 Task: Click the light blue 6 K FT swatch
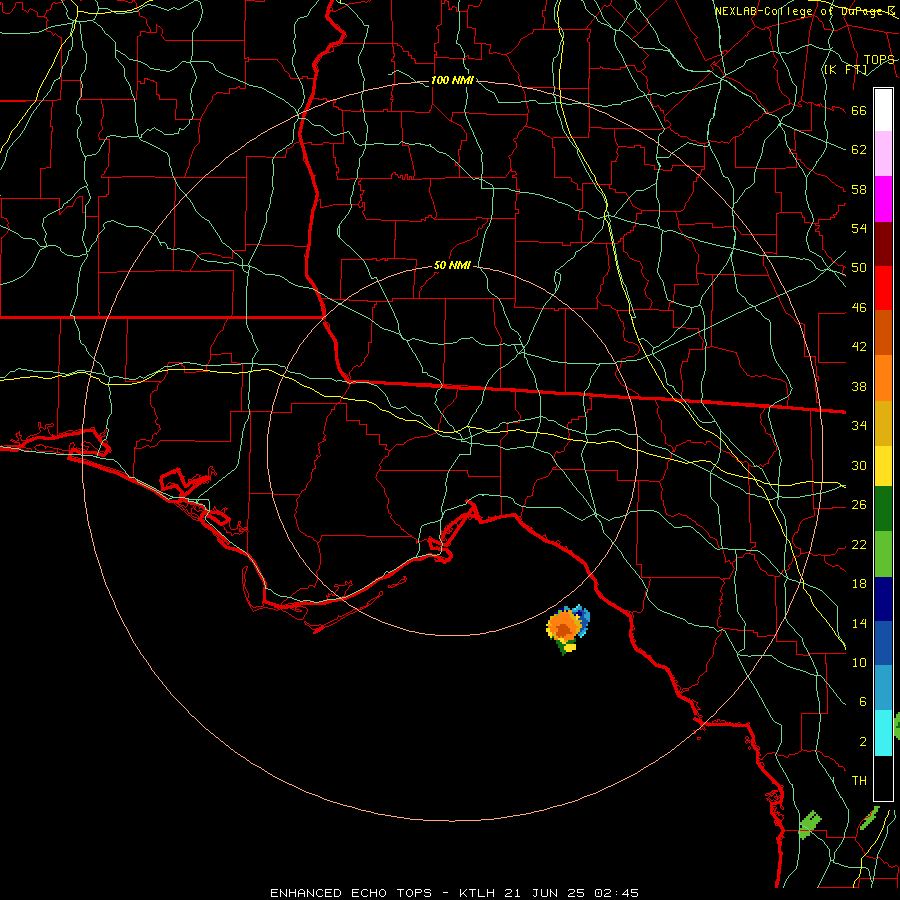[883, 688]
